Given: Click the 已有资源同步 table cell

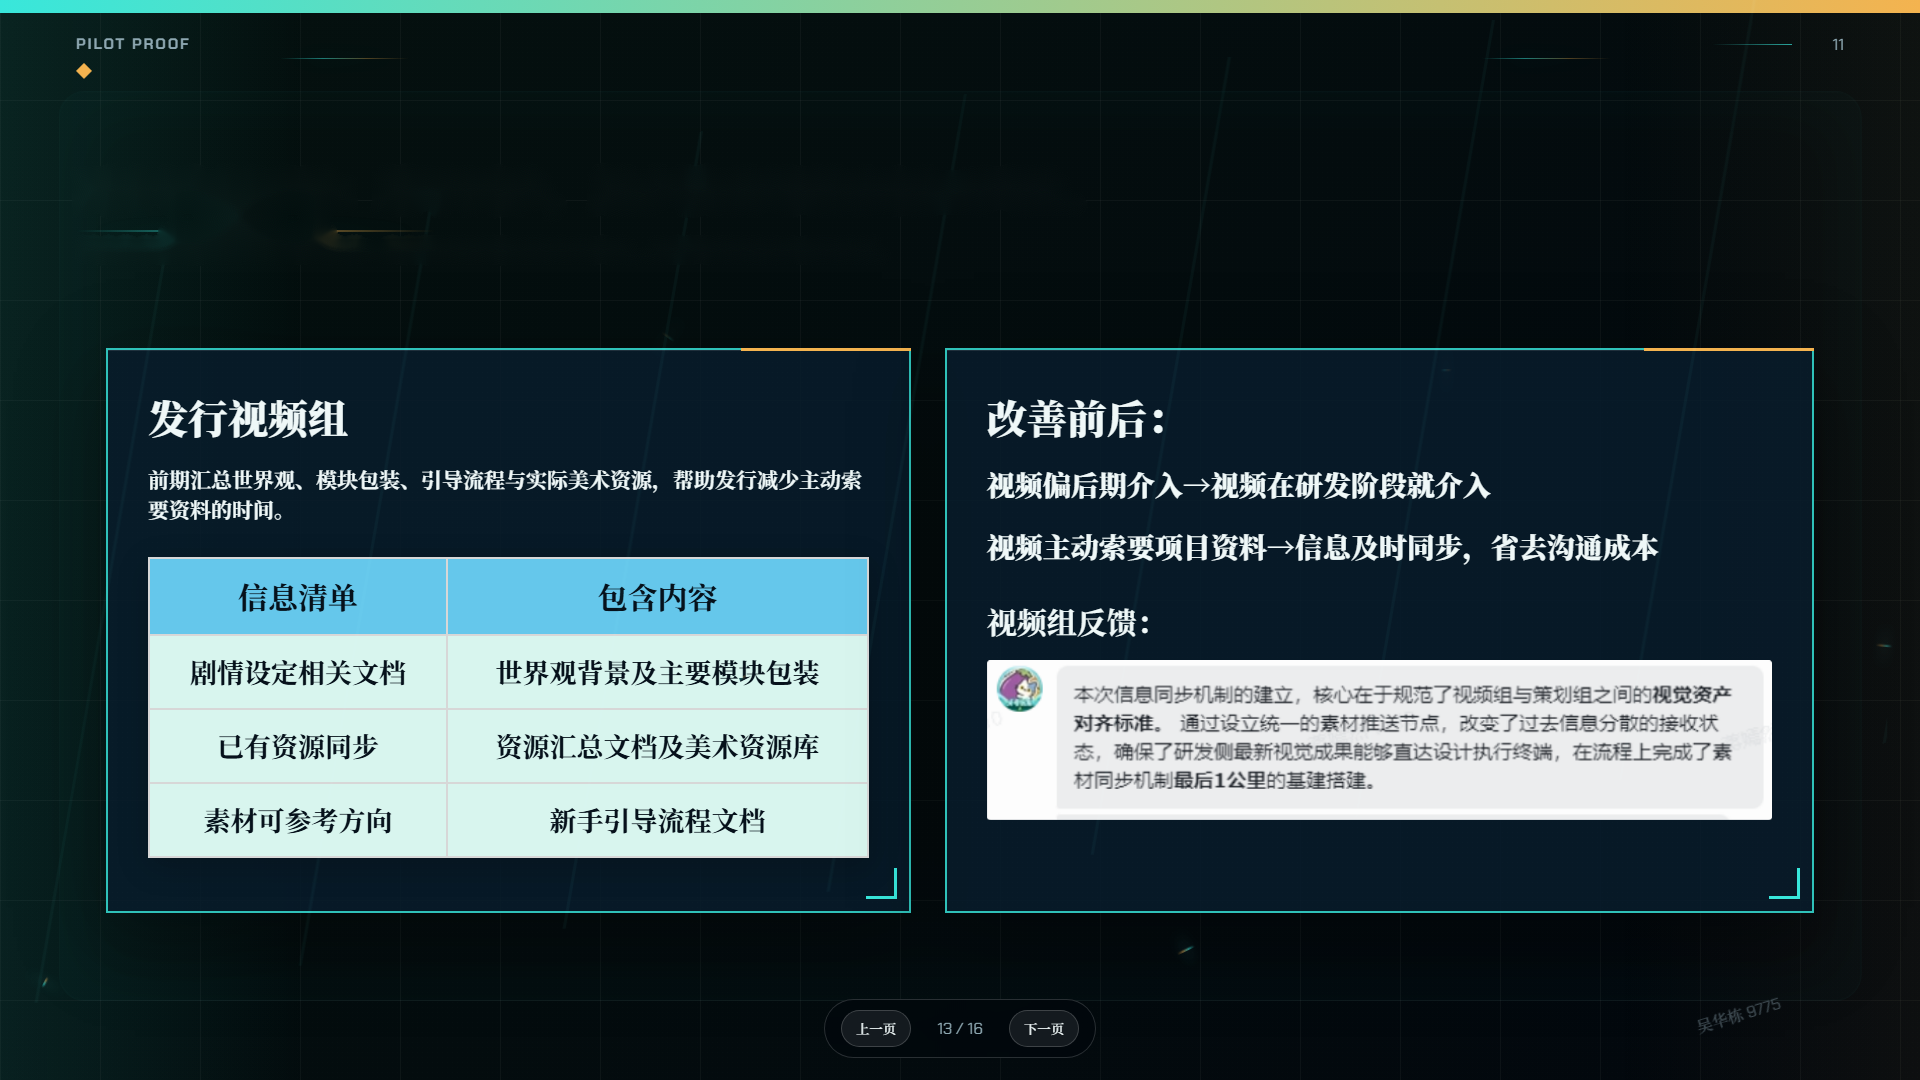Looking at the screenshot, I should [298, 746].
